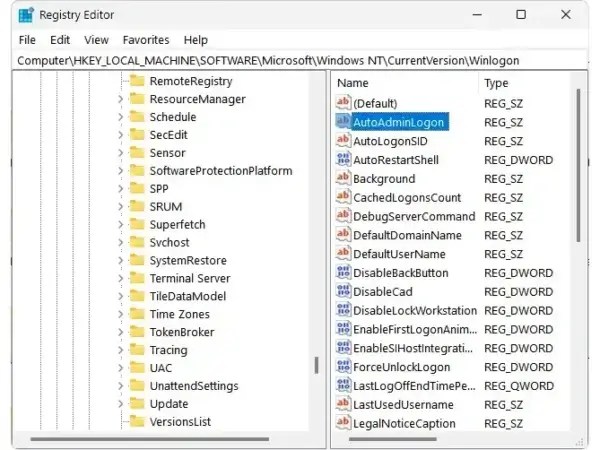600x450 pixels.
Task: Expand the SystemRestore key
Action: (x=121, y=260)
